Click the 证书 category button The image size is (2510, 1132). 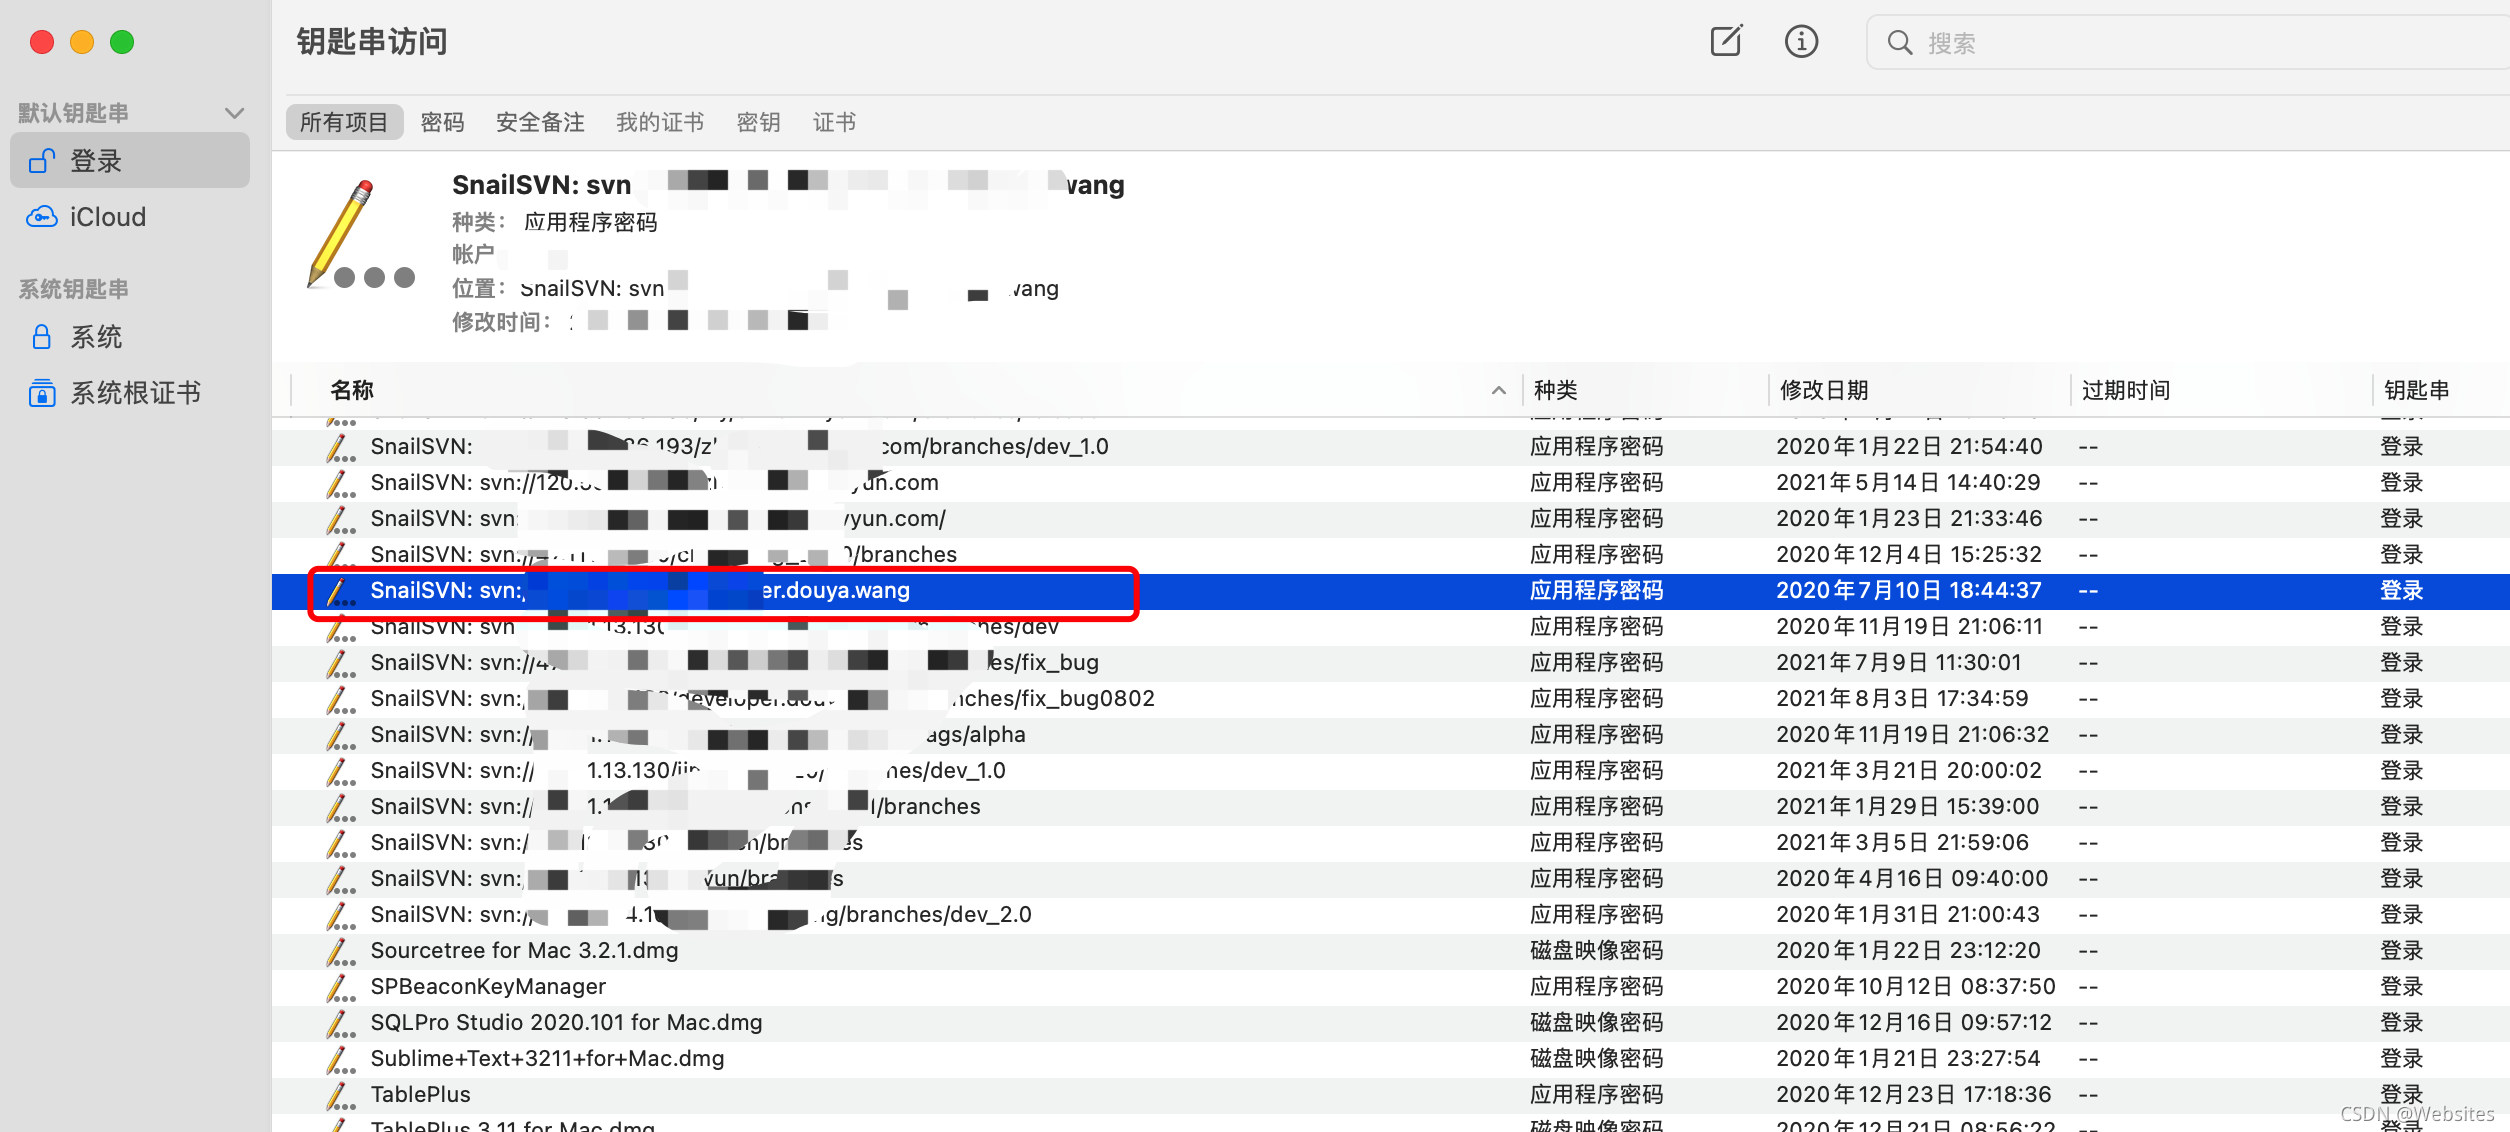click(x=833, y=121)
